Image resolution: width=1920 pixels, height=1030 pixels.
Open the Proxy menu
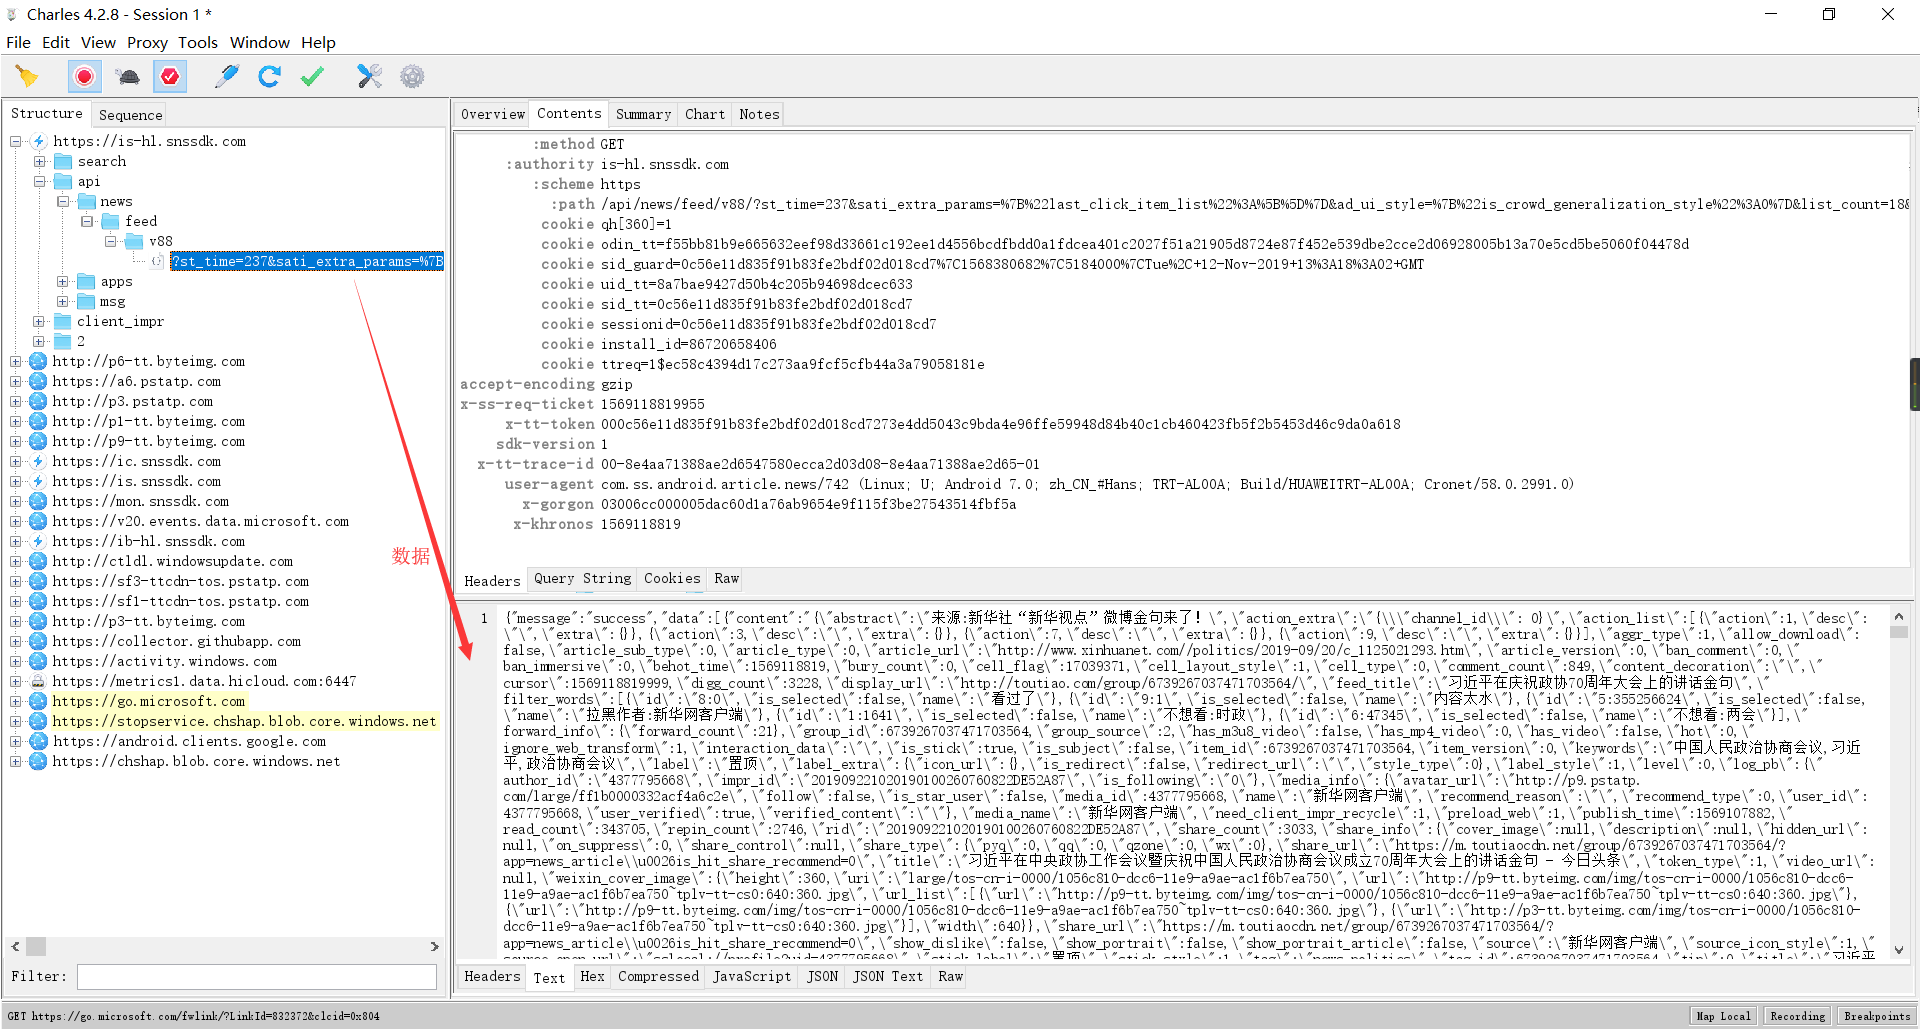click(147, 42)
